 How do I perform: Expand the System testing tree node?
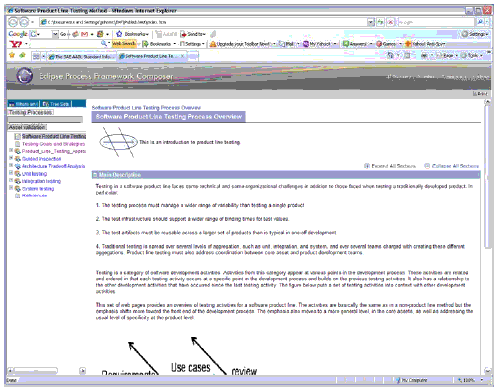point(11,188)
